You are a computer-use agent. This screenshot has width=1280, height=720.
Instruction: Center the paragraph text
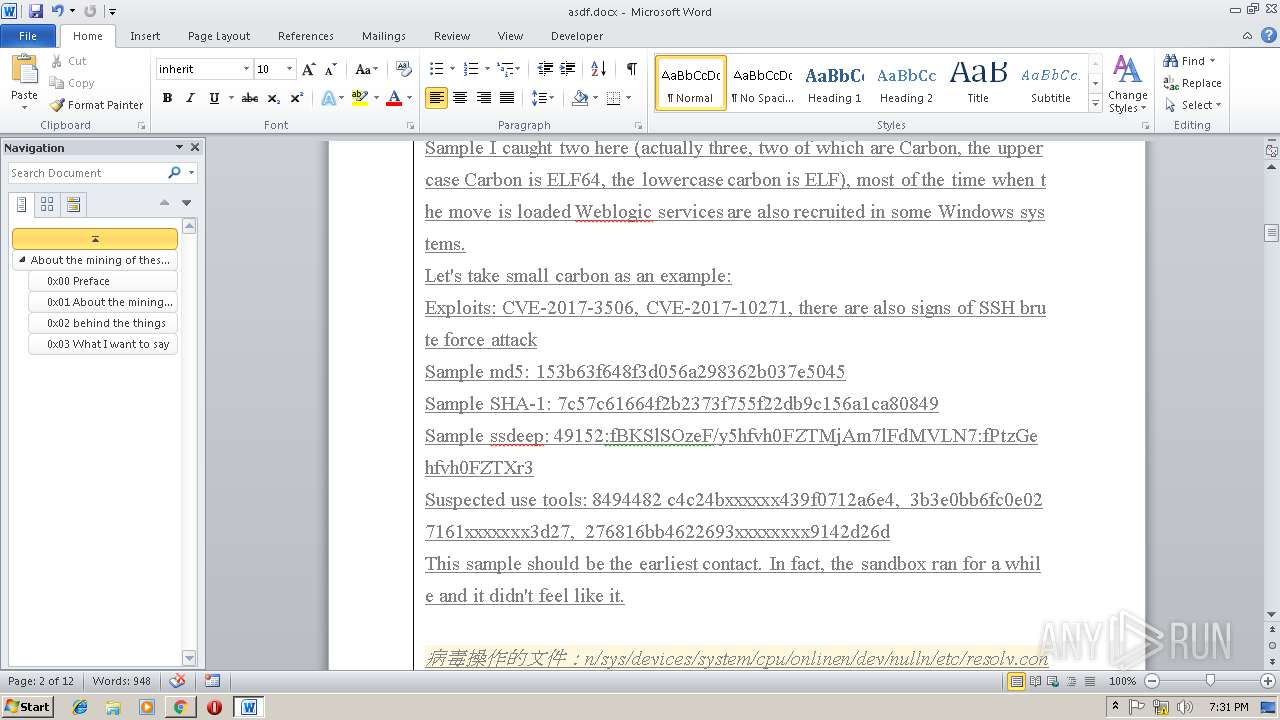click(460, 98)
